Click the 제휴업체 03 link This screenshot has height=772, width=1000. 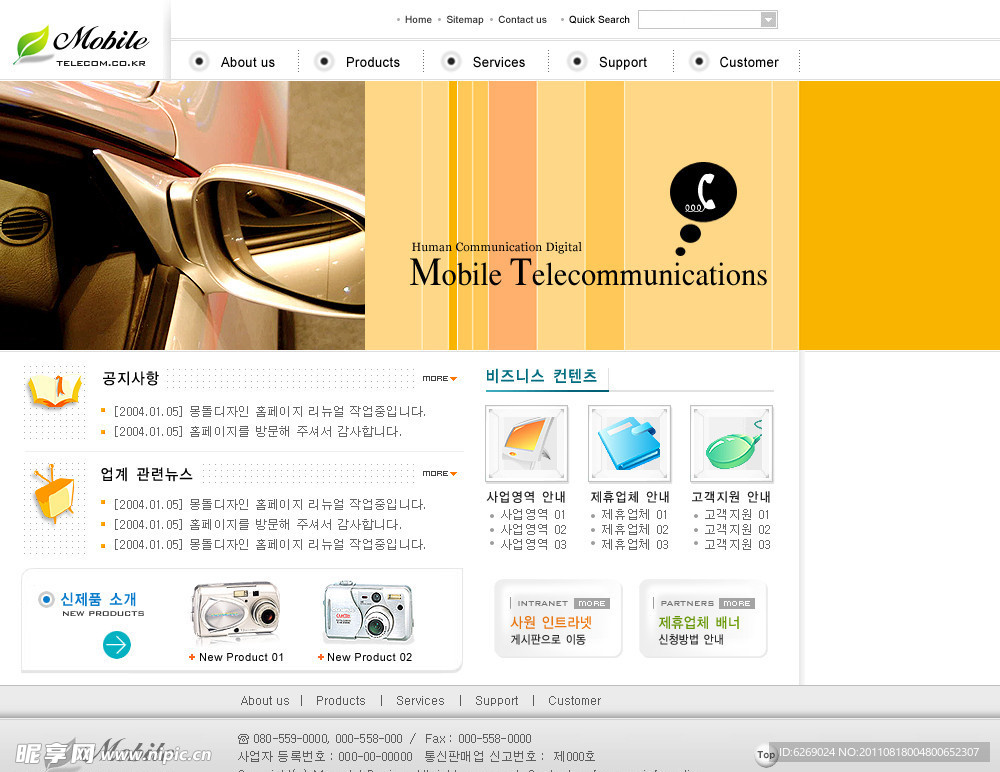635,544
